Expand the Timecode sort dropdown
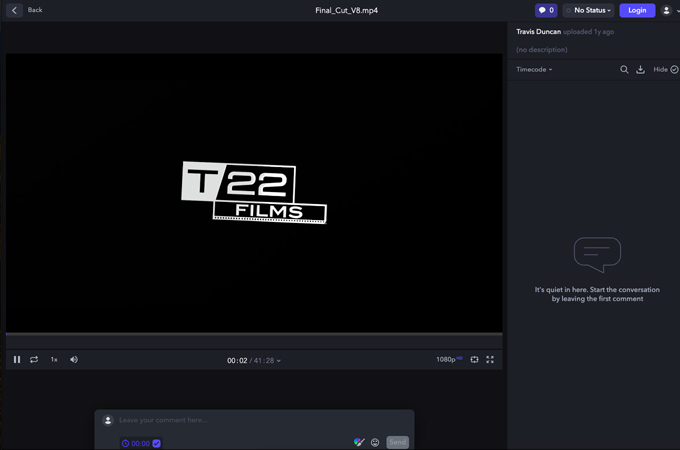Screen dimensions: 680x450 (534, 69)
